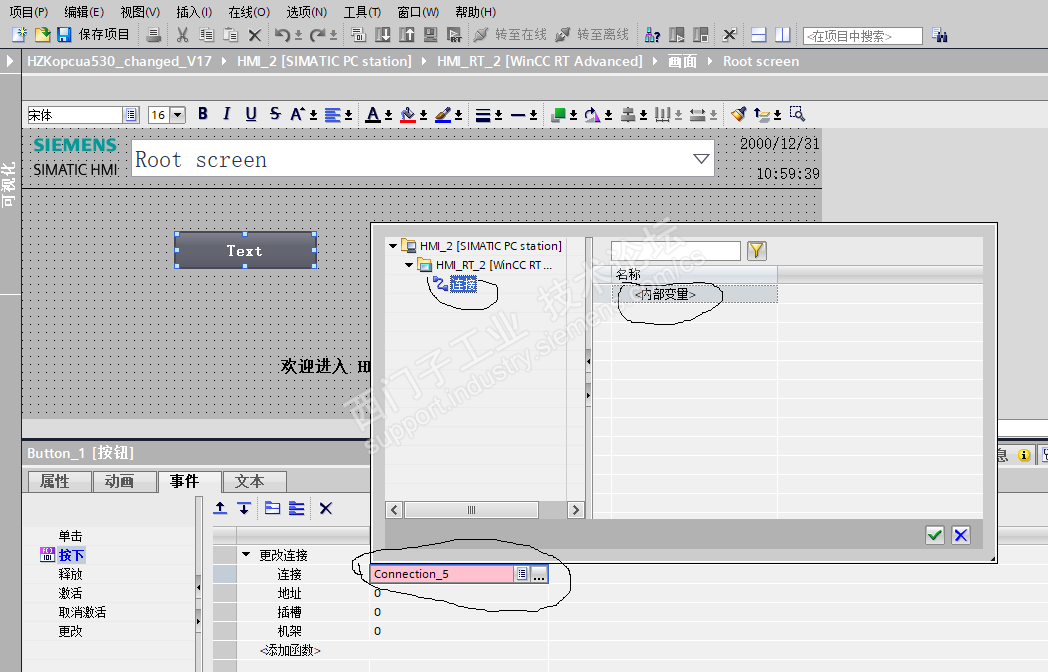Click the undo arrow icon
The image size is (1048, 672).
[283, 35]
